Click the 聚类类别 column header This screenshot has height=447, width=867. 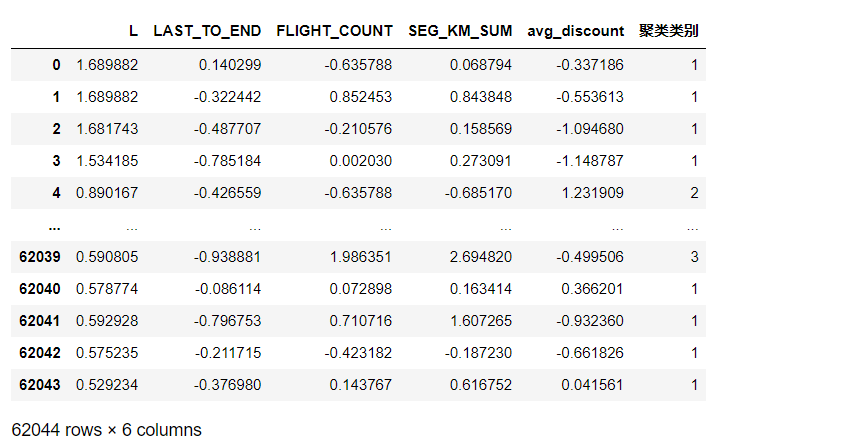point(668,31)
